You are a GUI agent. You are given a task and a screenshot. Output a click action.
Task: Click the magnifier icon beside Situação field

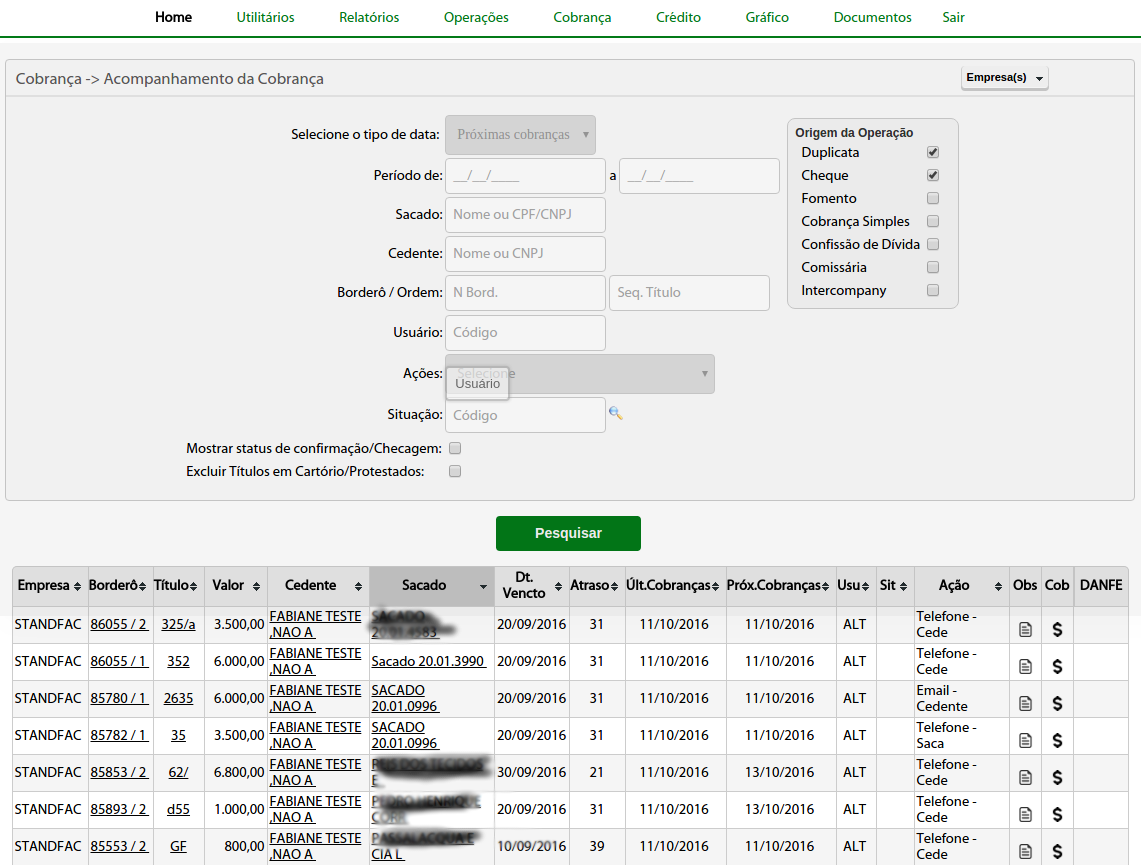click(616, 413)
